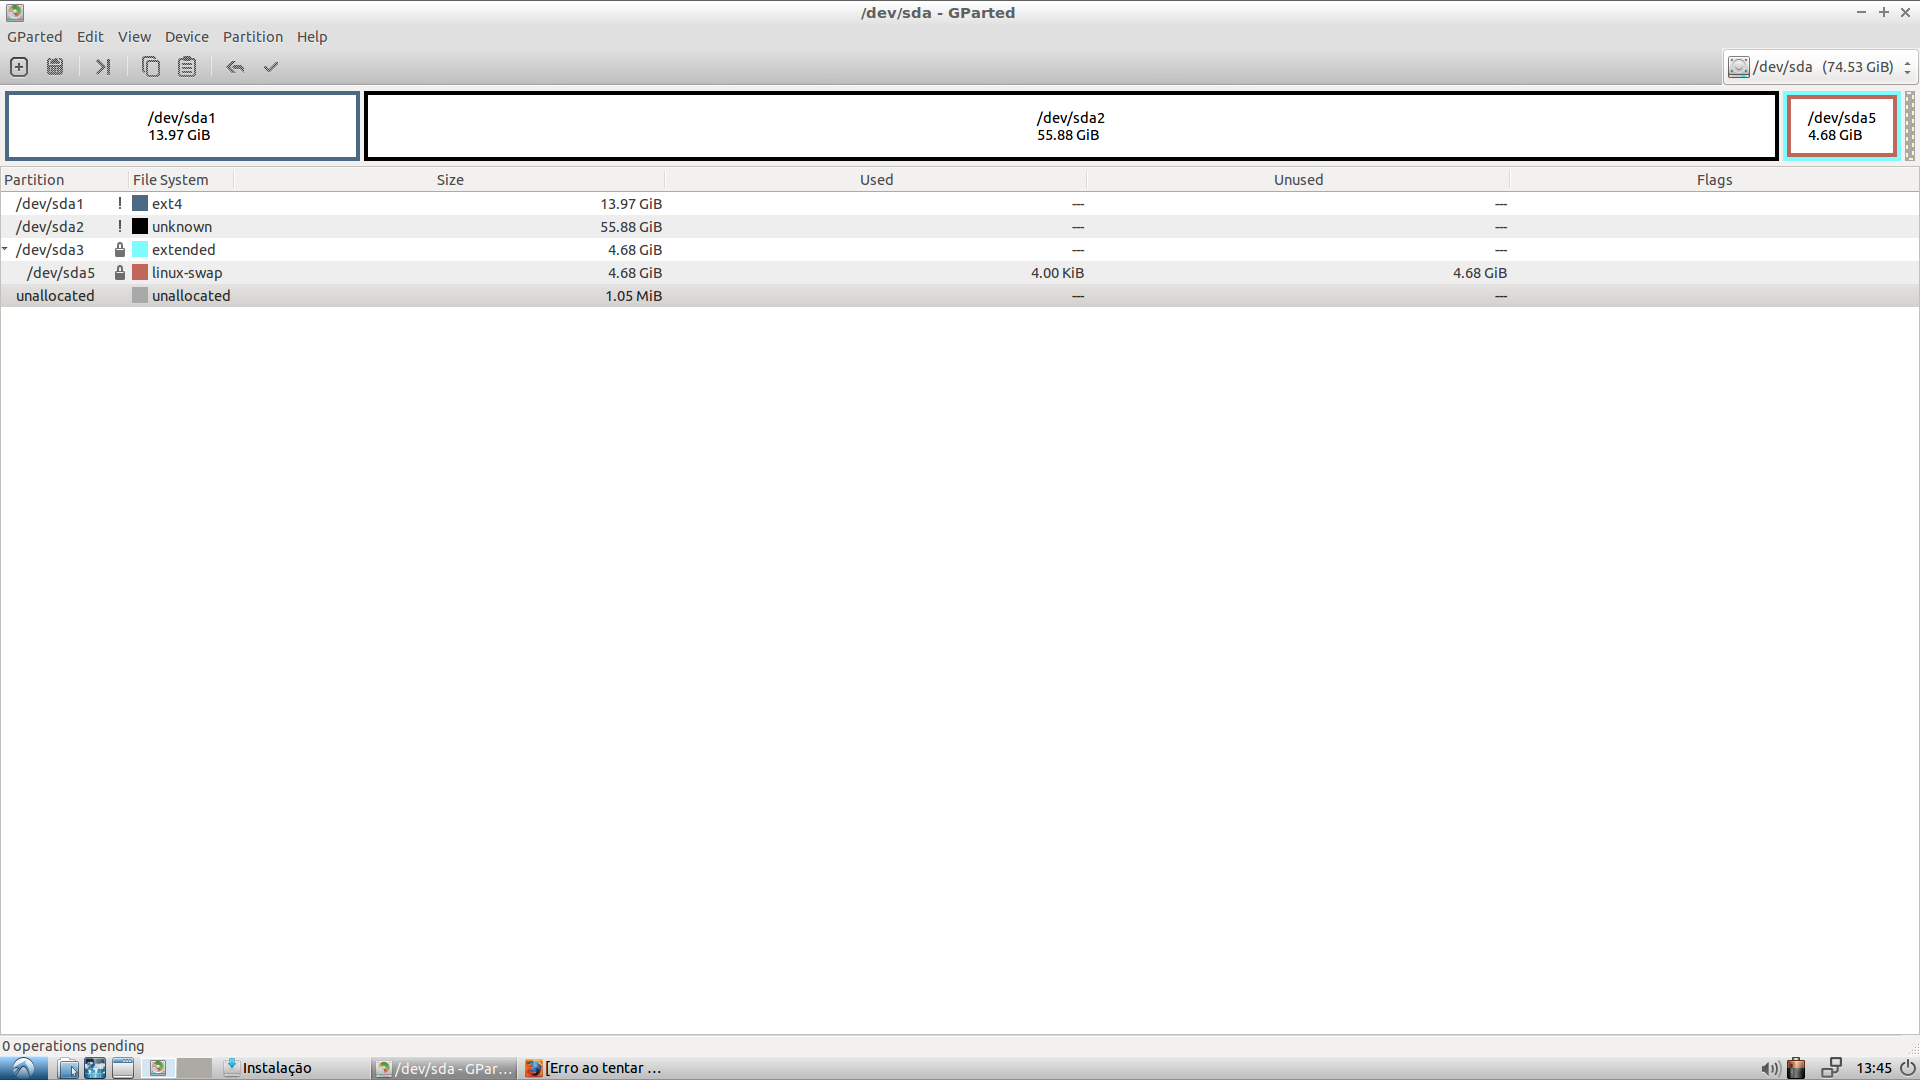Sort by the Flags column header
This screenshot has height=1080, width=1920.
[1714, 180]
